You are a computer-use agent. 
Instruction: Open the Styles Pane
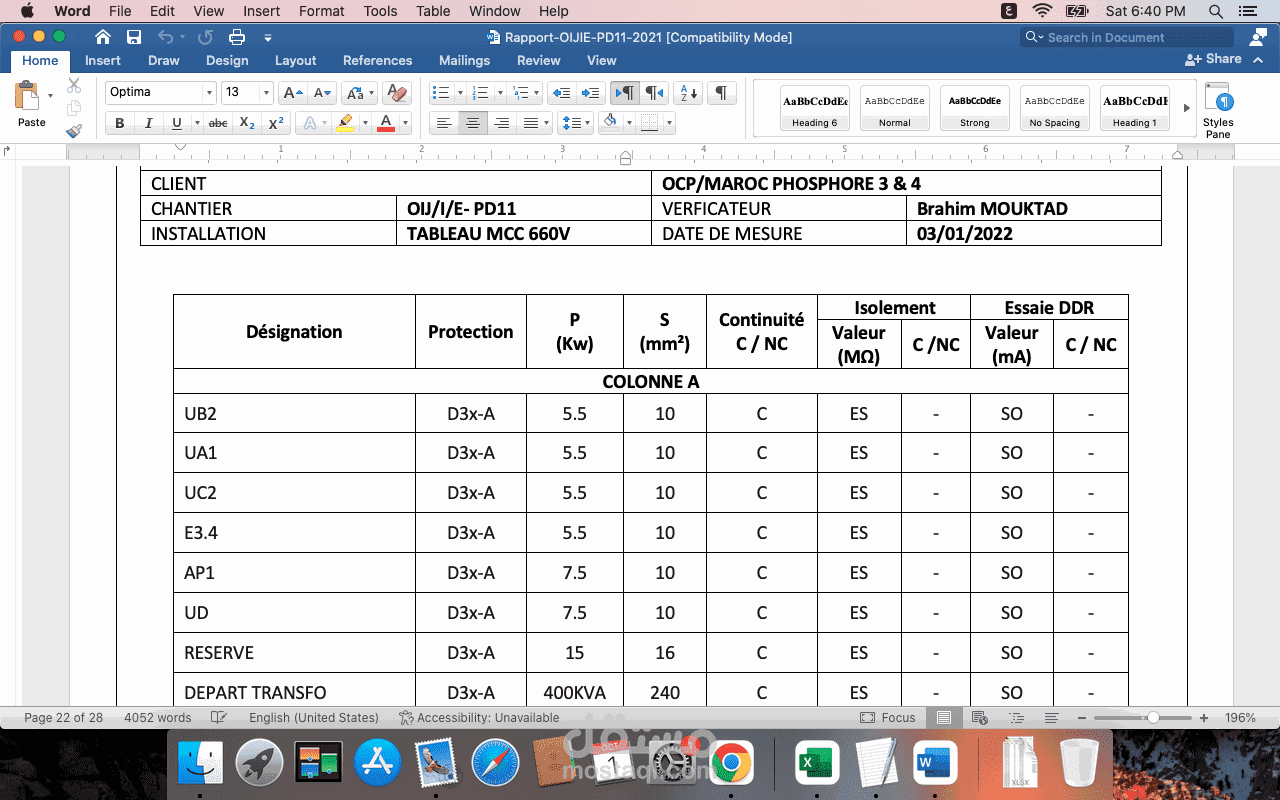1218,110
